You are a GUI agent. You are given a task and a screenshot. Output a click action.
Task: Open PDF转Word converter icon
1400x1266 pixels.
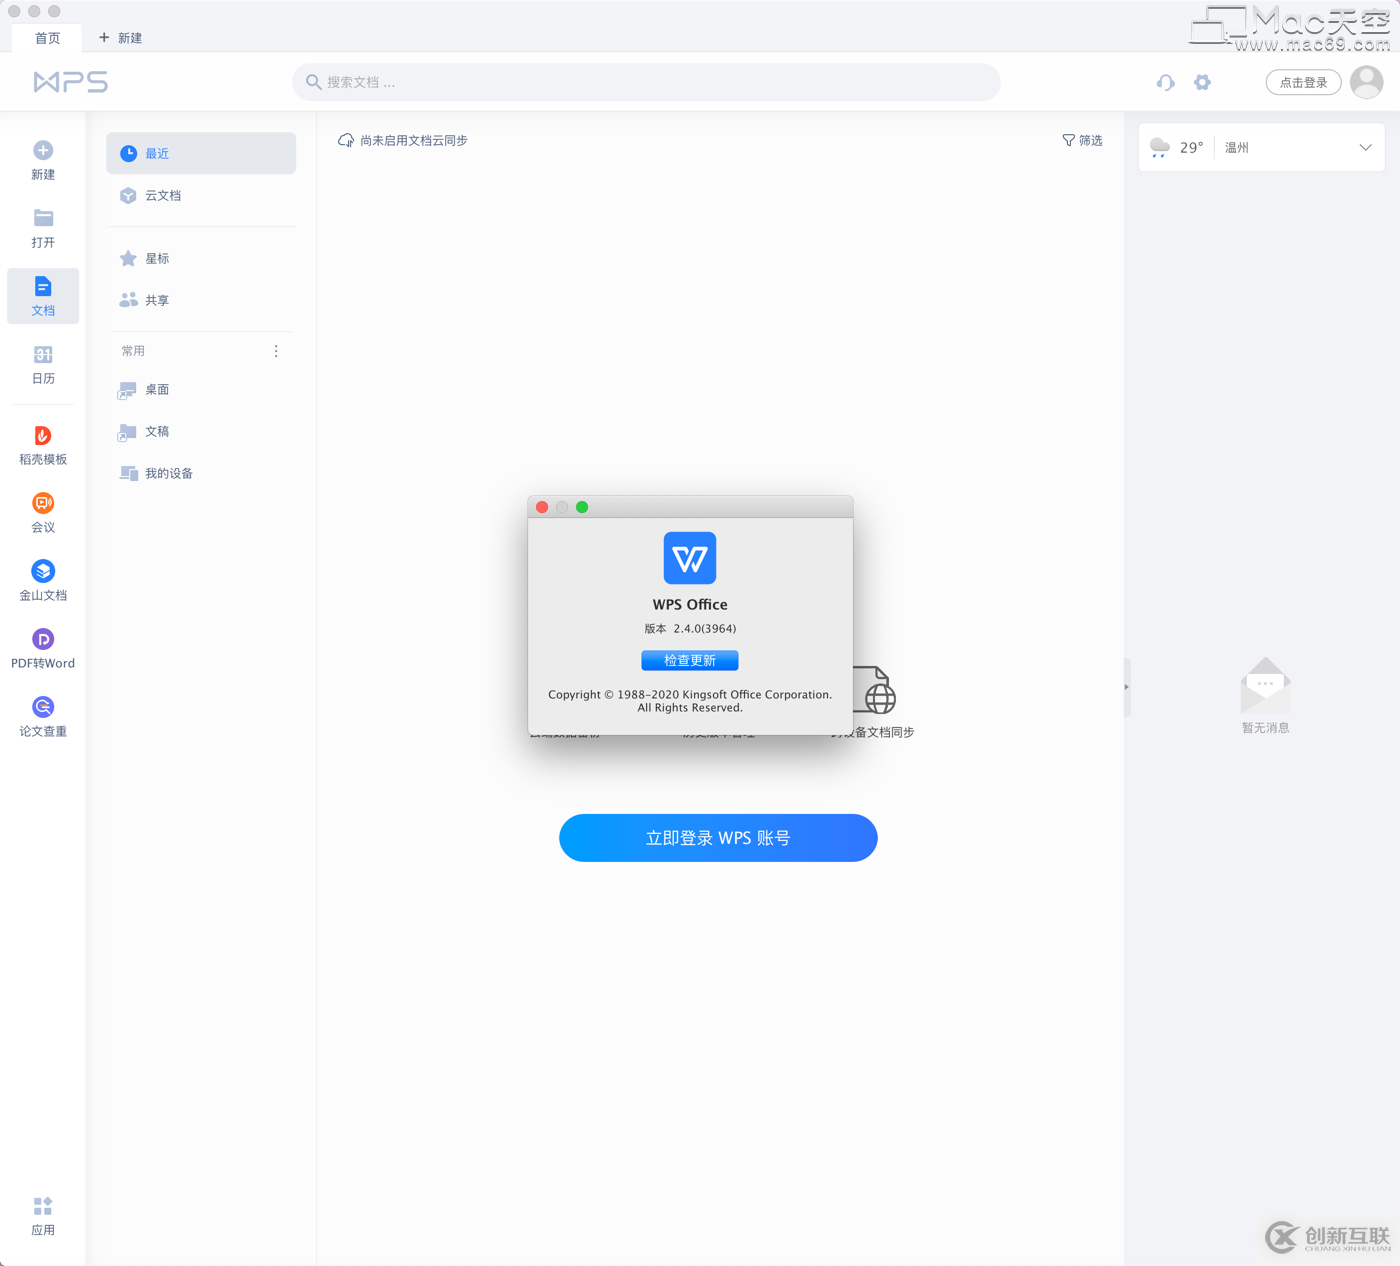click(43, 639)
